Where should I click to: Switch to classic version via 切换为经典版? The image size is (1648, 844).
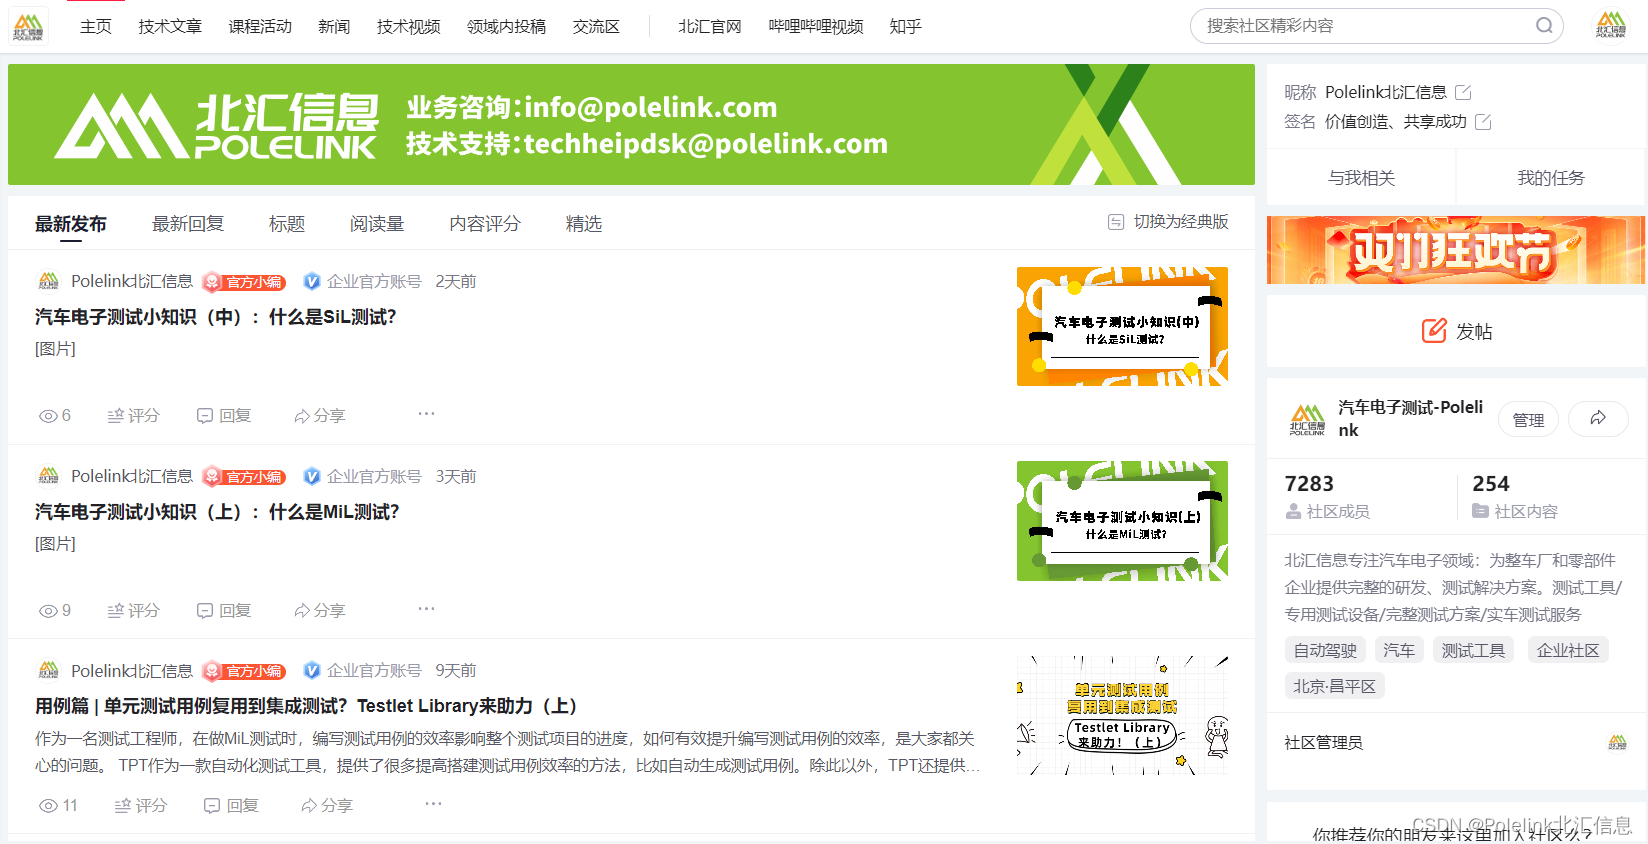coord(1168,222)
